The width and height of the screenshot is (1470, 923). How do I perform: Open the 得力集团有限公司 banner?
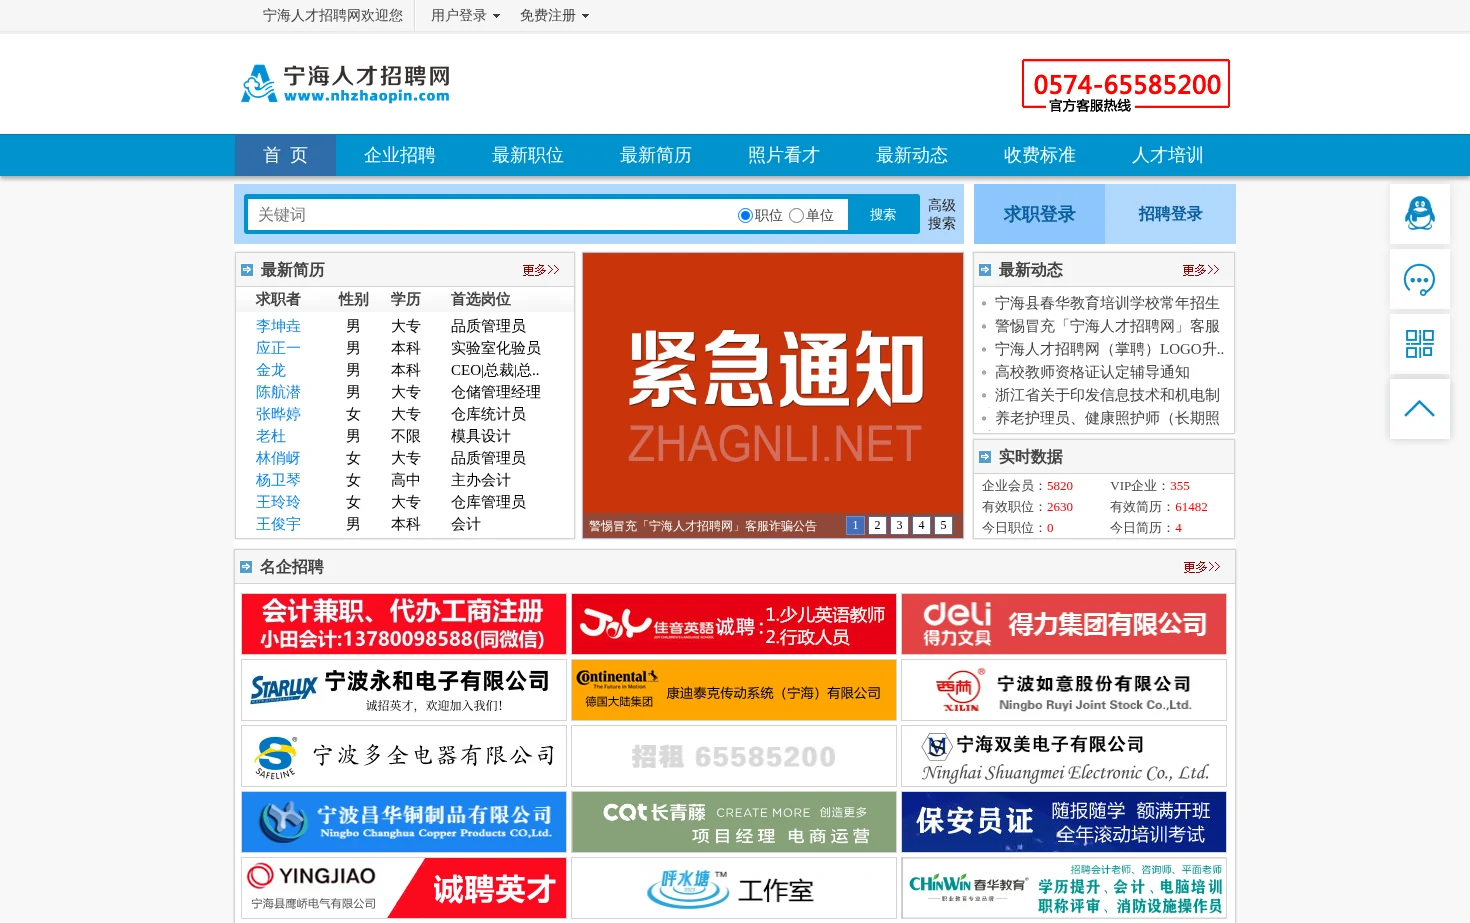[x=1064, y=624]
